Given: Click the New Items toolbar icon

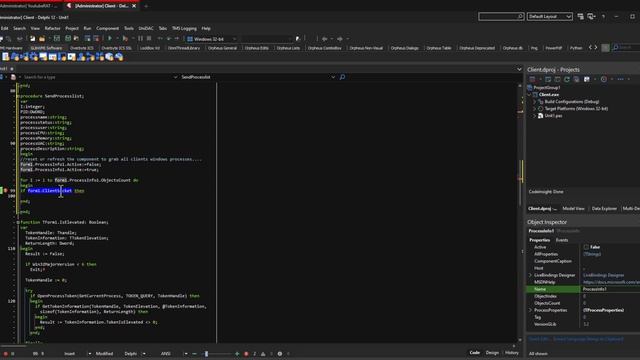Looking at the screenshot, I should (32, 38).
